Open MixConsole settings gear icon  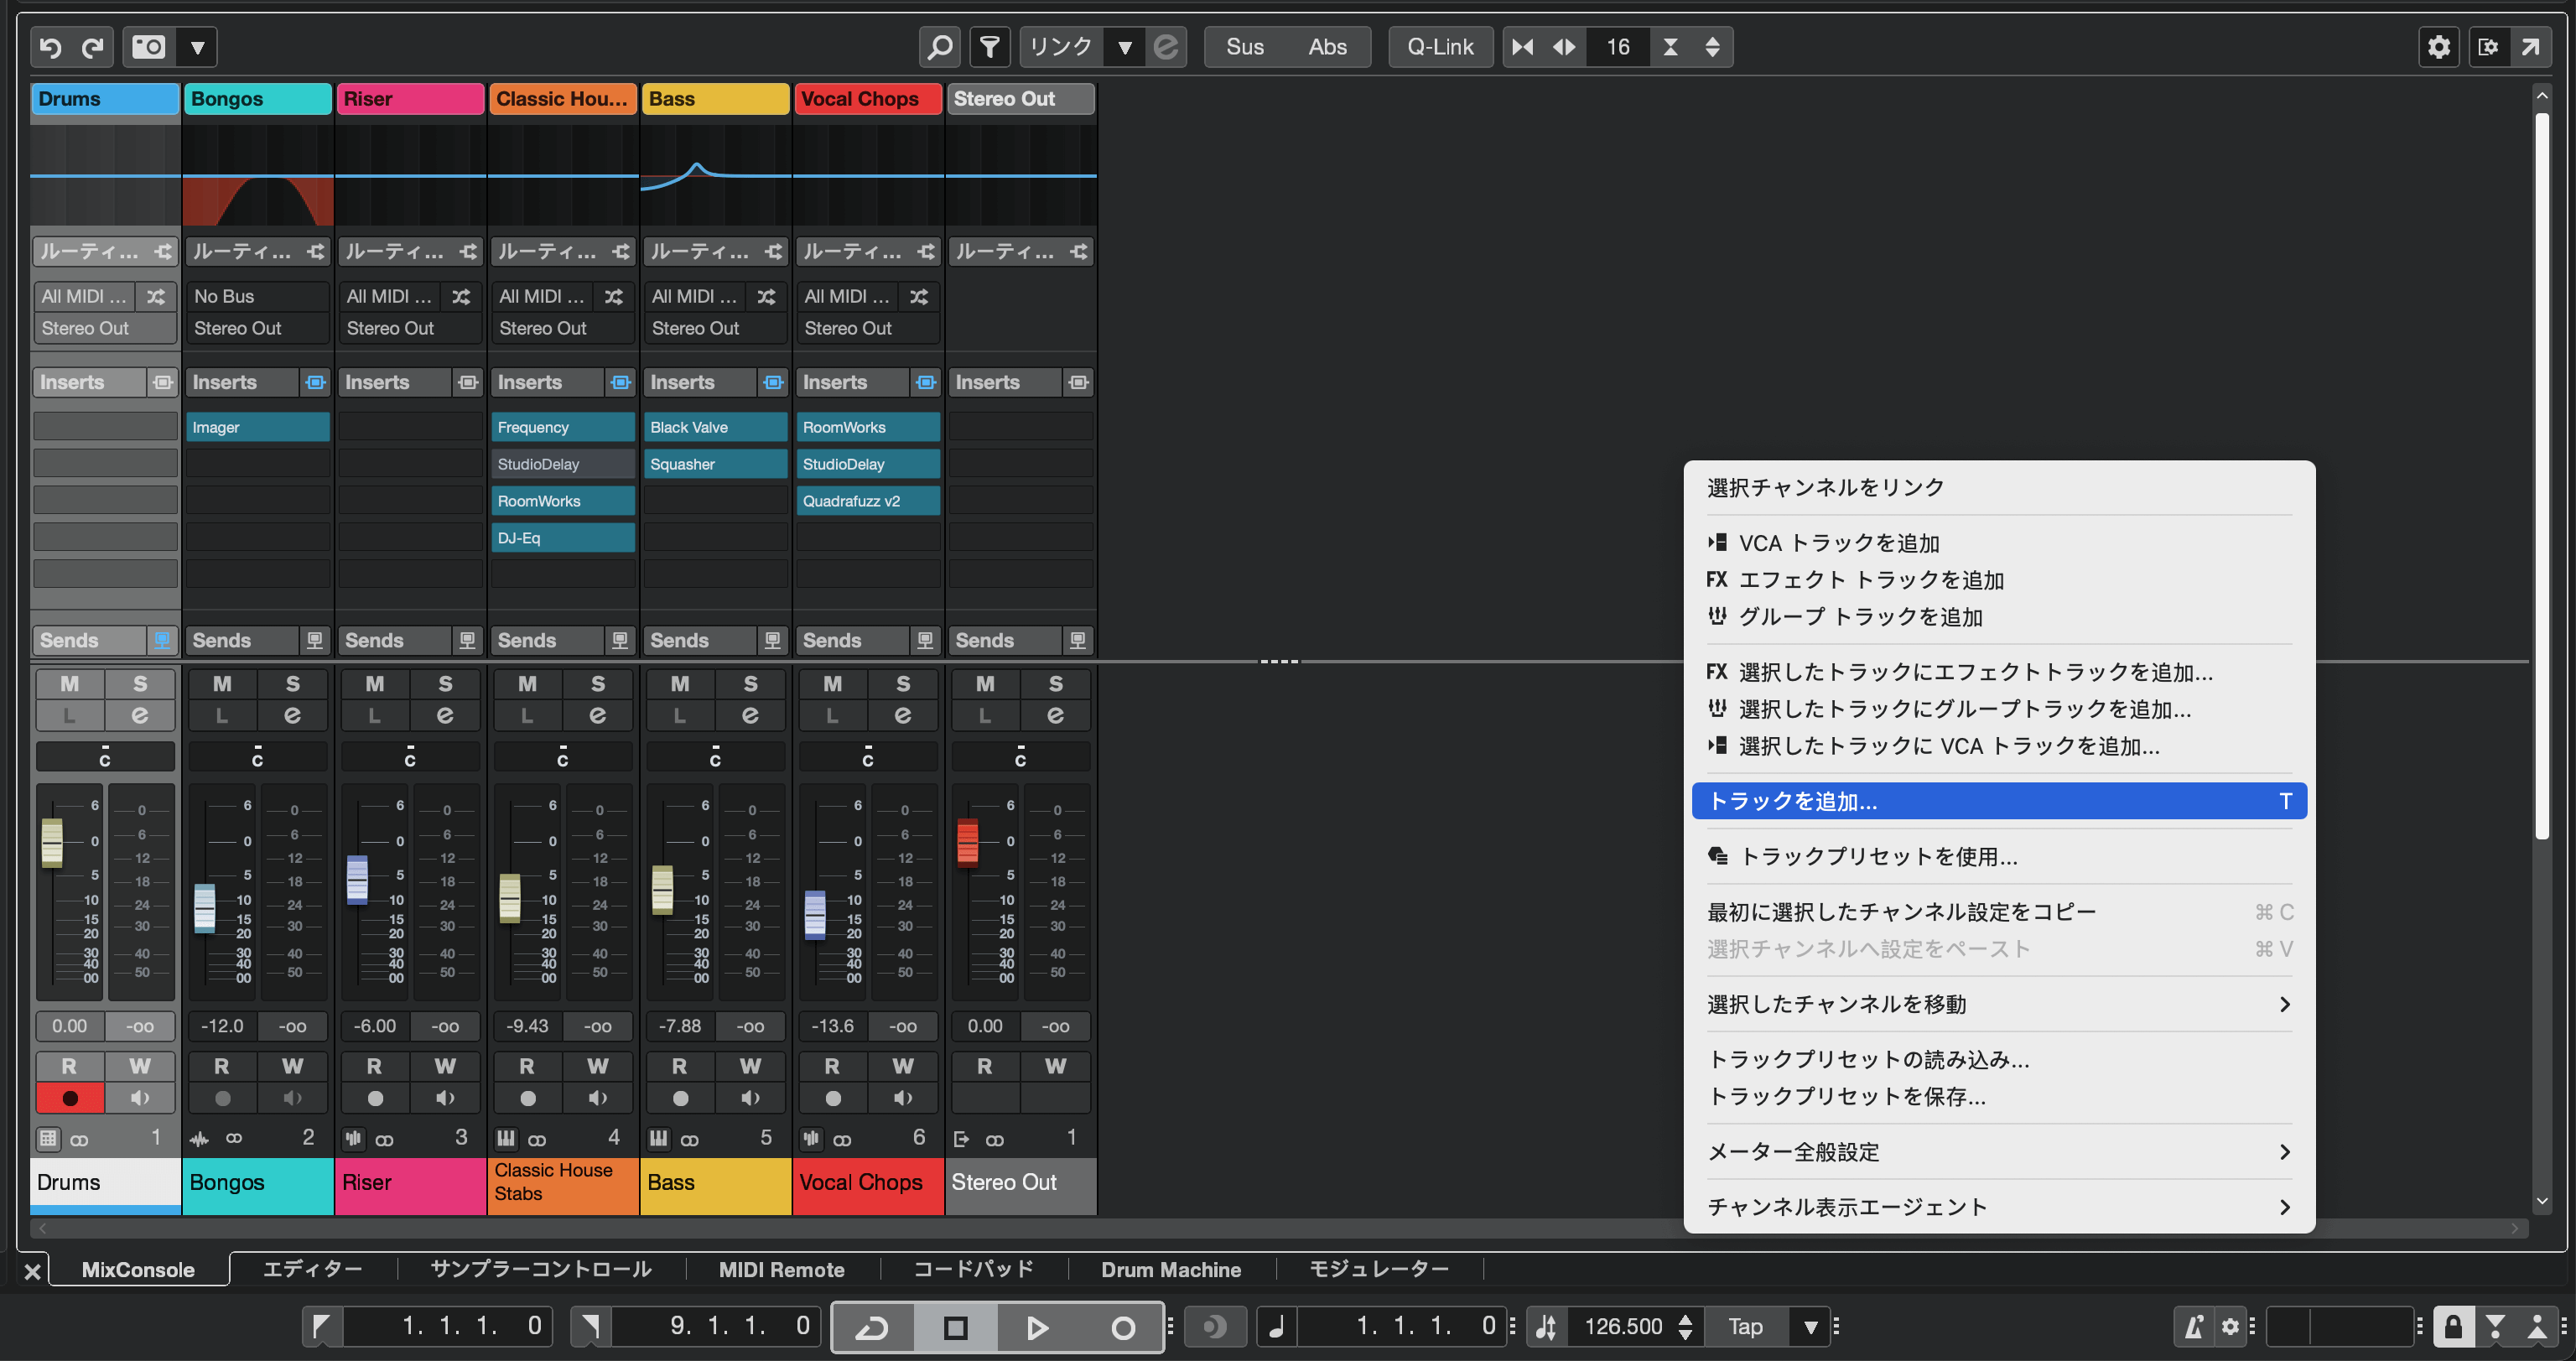click(x=2439, y=47)
